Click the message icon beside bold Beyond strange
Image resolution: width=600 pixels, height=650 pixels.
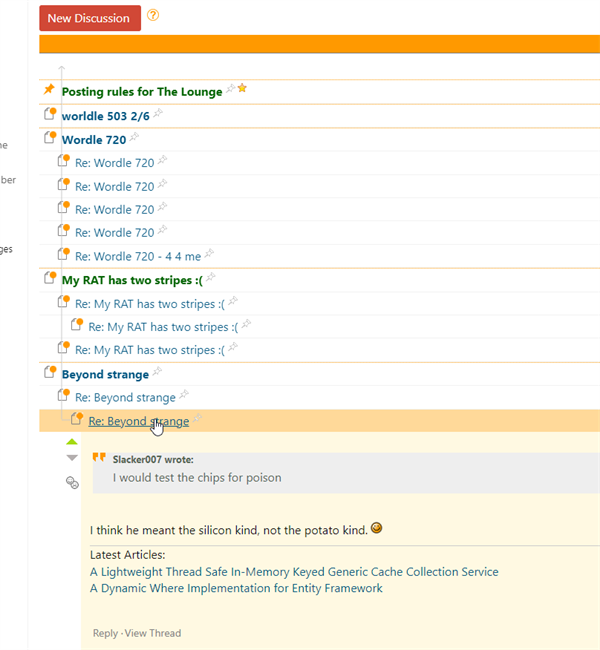50,371
